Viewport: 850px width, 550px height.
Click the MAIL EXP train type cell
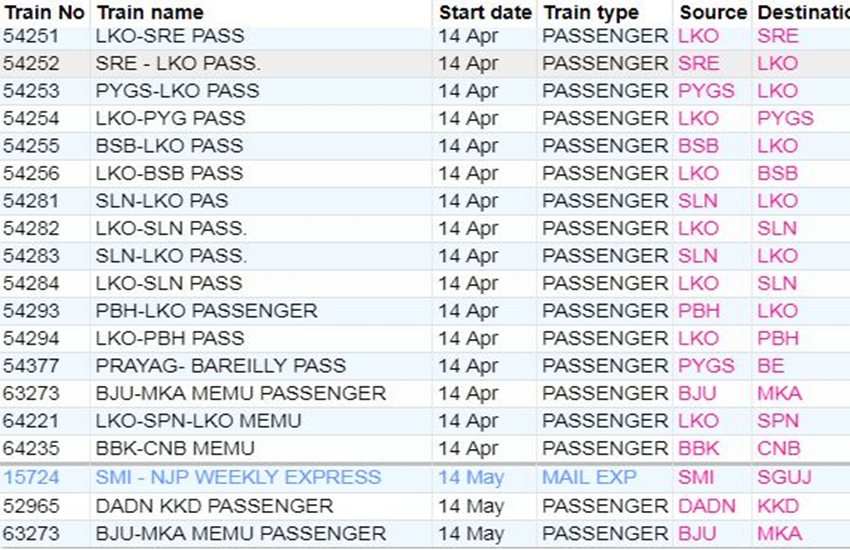click(x=588, y=478)
